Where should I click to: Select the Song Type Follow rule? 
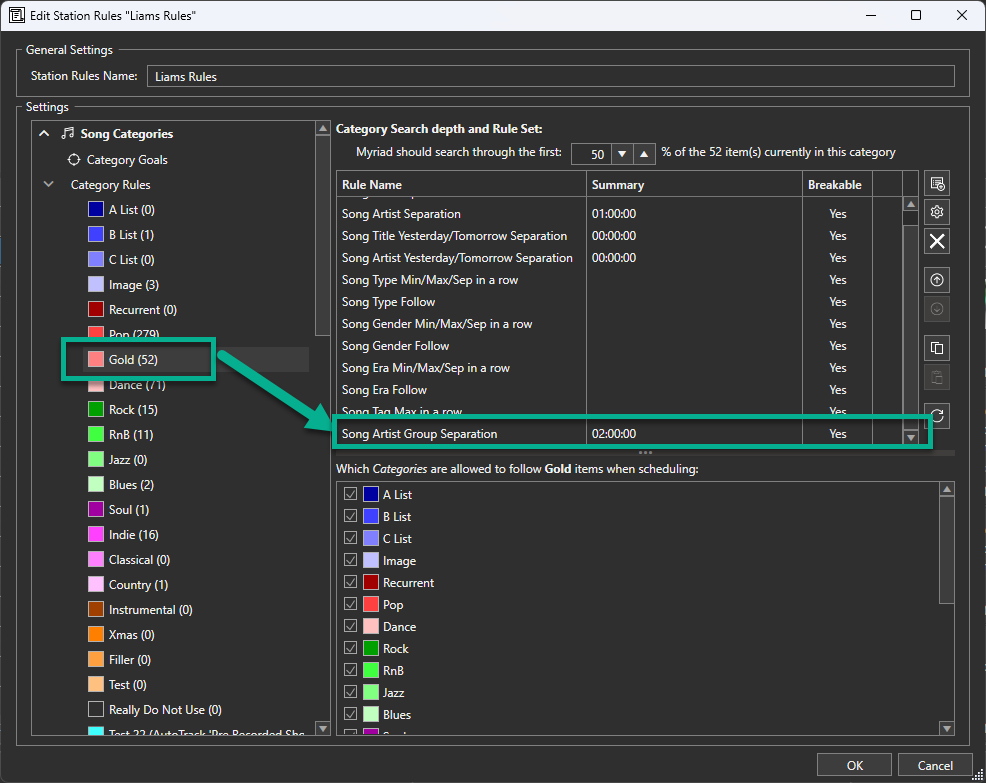(619, 302)
